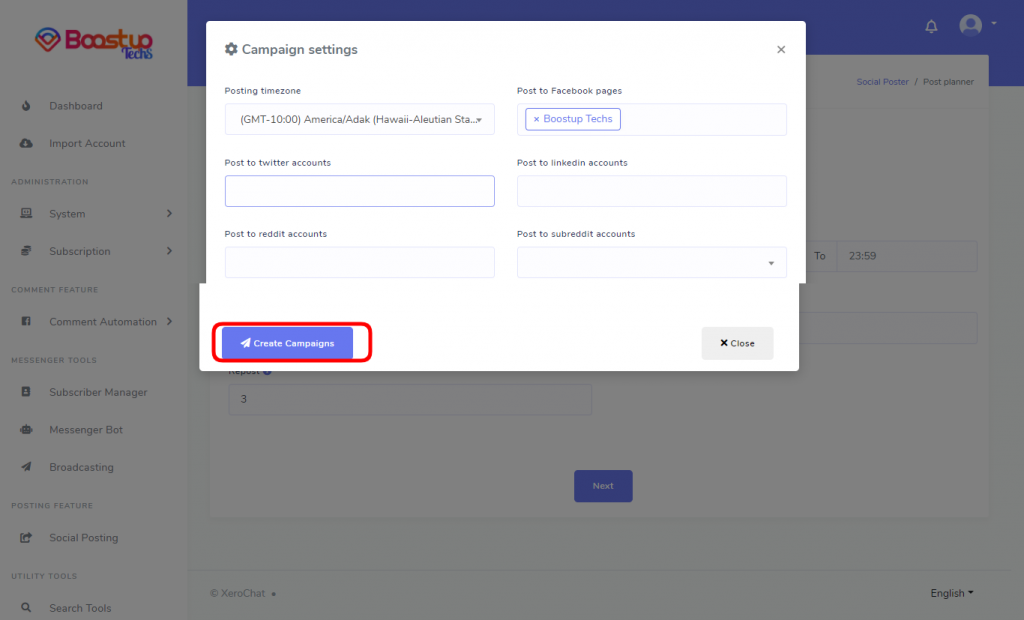Click the Broadcasting paper plane icon
Viewport: 1024px width, 620px height.
26,467
